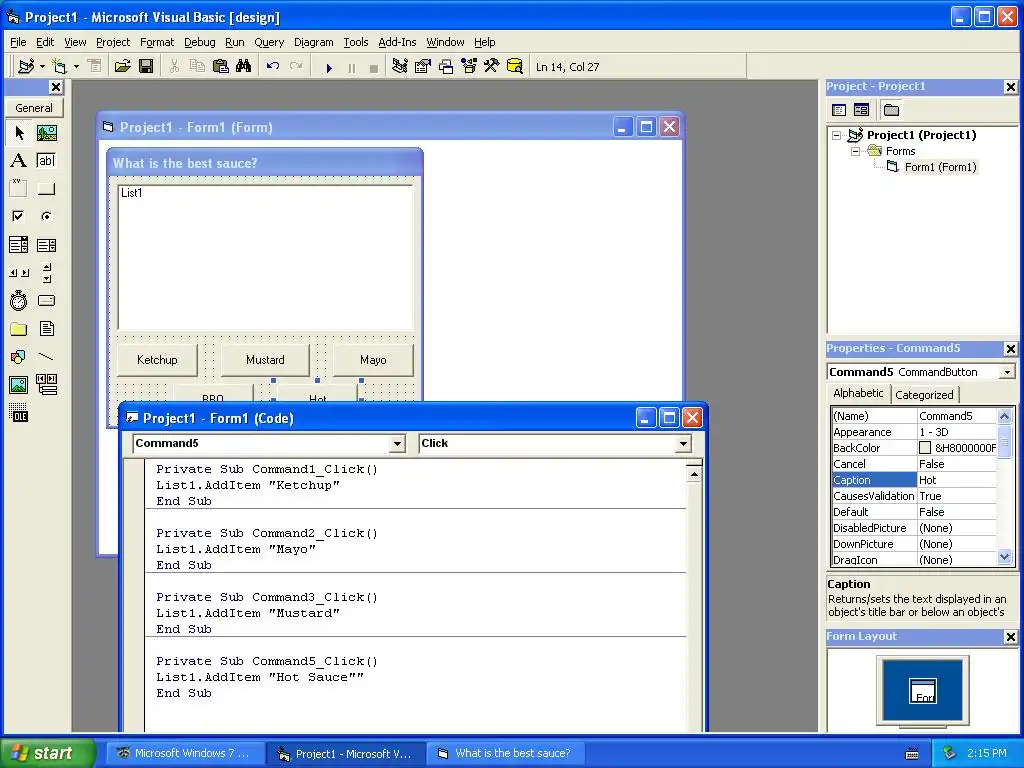The width and height of the screenshot is (1024, 768).
Task: Collapse the Forms folder node
Action: (x=856, y=152)
